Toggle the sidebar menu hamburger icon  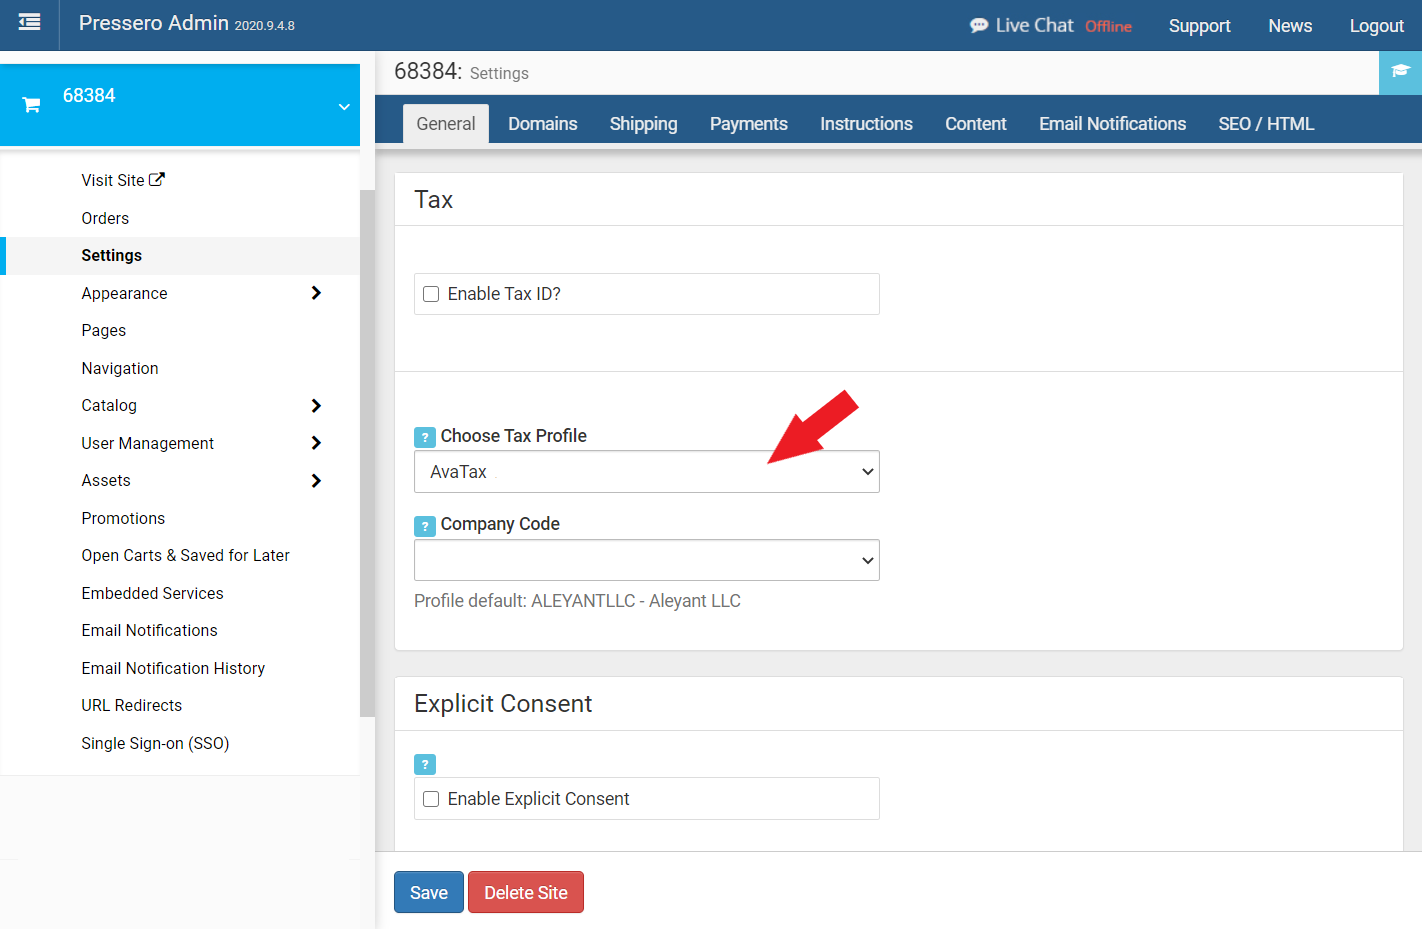pos(30,22)
